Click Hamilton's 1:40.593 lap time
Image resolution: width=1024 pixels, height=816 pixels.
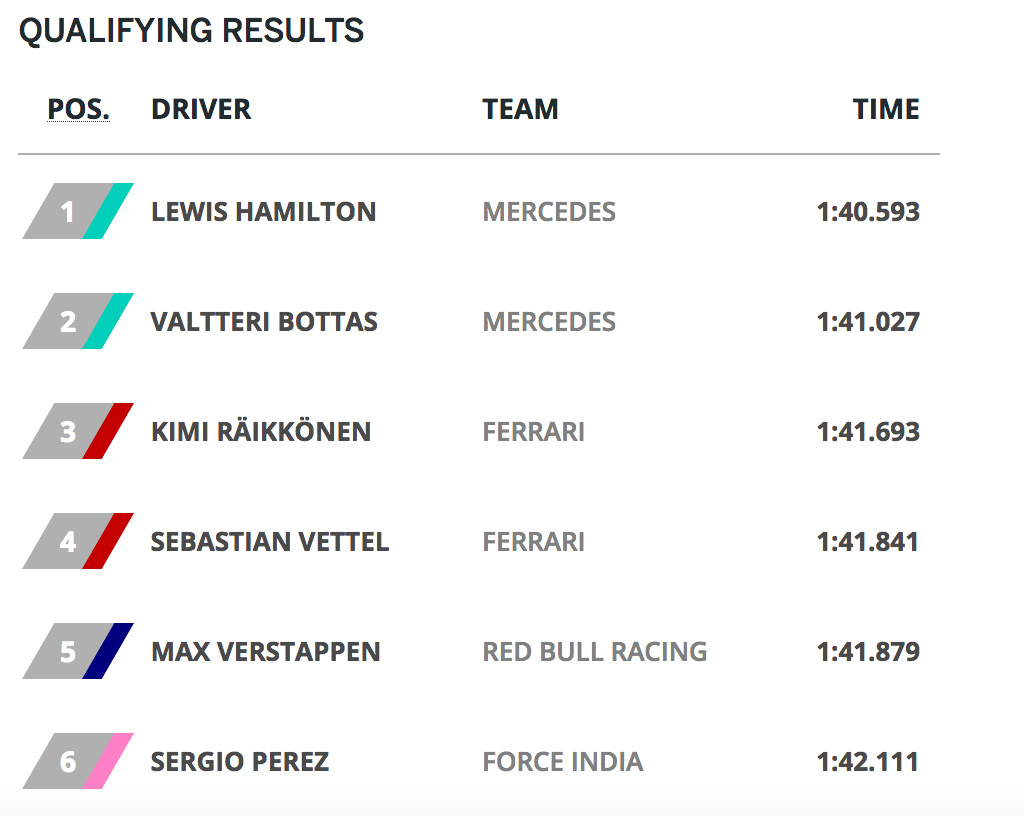coord(867,212)
